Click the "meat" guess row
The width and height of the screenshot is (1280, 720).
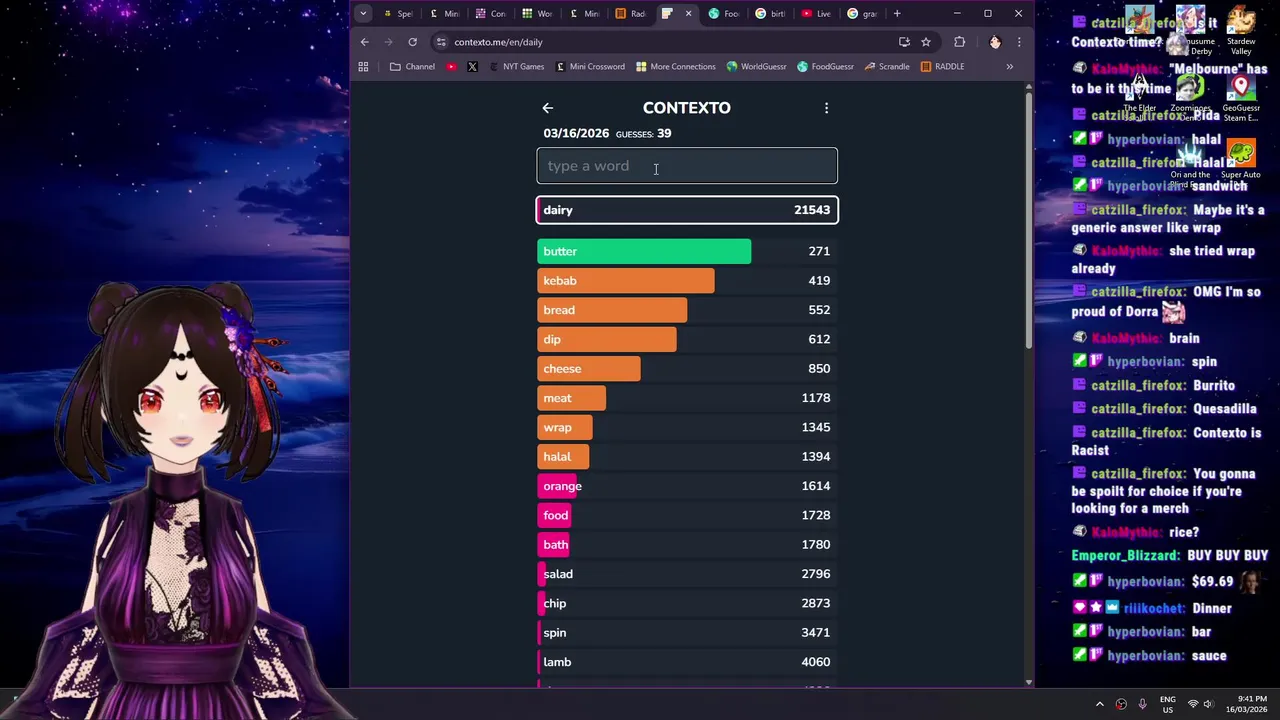(687, 398)
